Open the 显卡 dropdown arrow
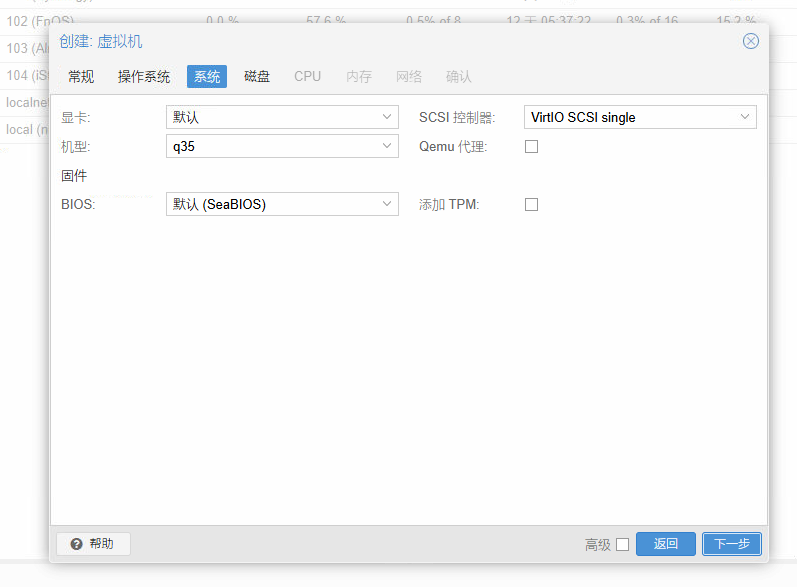This screenshot has width=797, height=587. (387, 117)
